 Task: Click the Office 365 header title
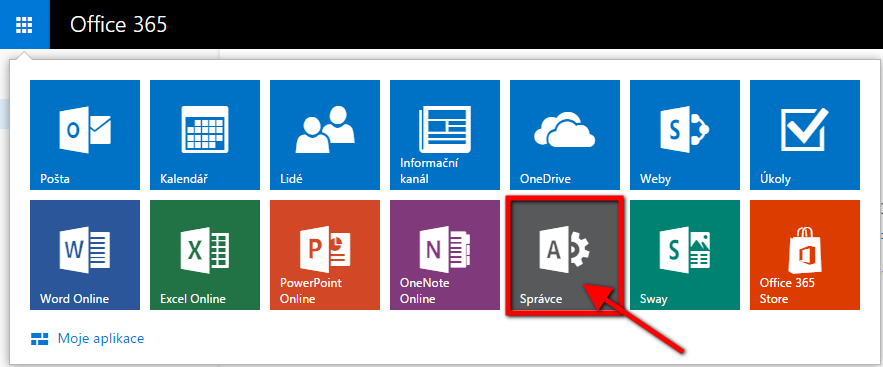(118, 24)
